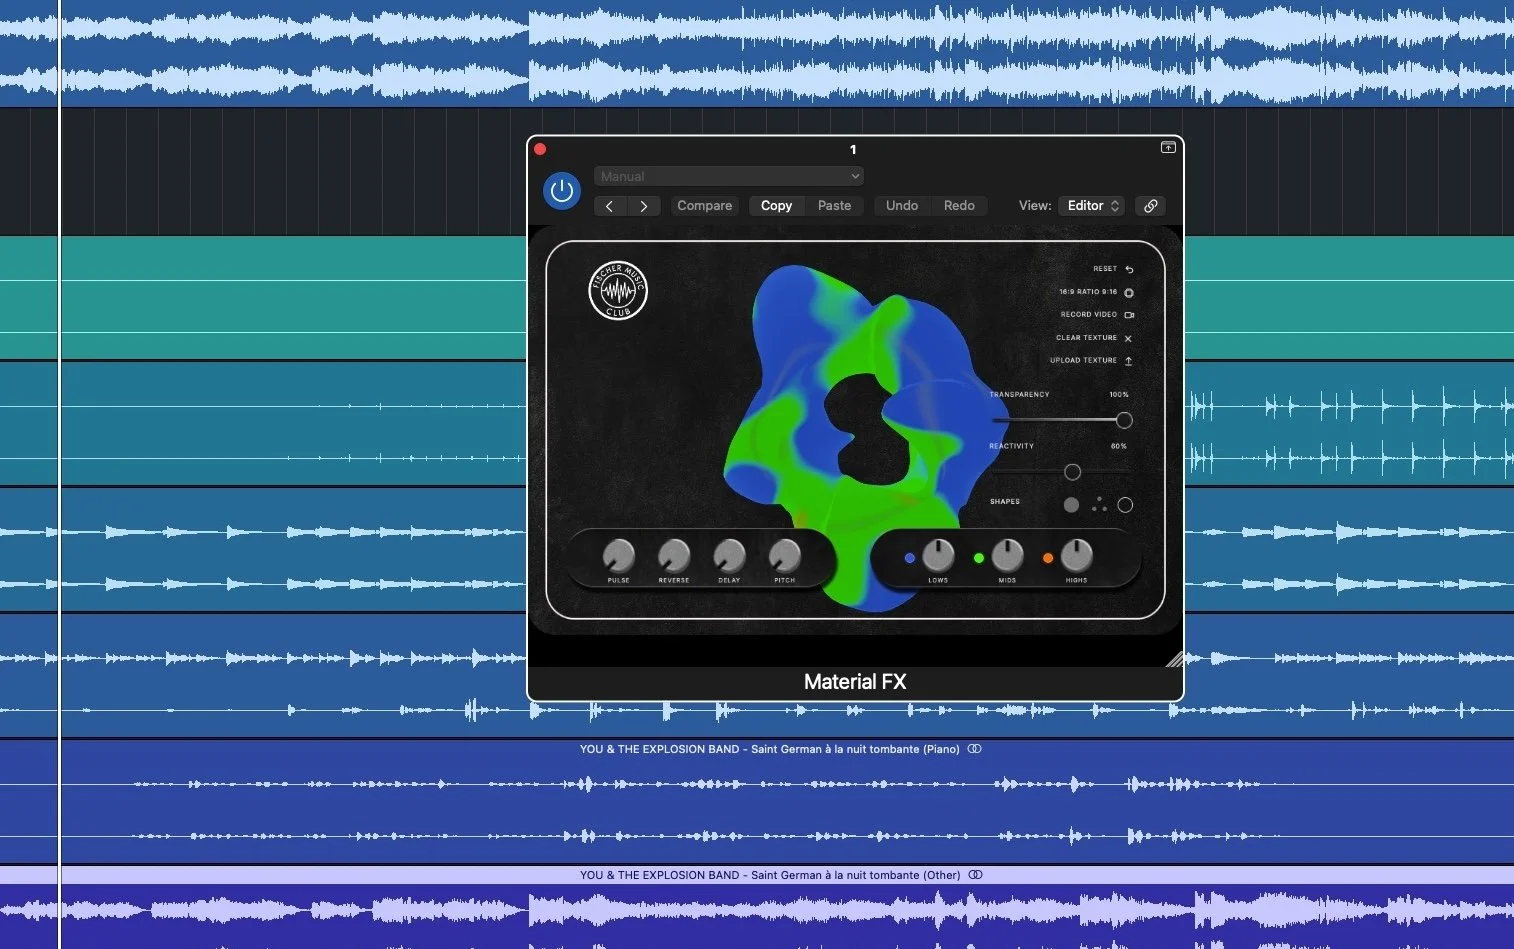Image resolution: width=1514 pixels, height=949 pixels.
Task: Close the plugin window with red button
Action: tap(540, 149)
